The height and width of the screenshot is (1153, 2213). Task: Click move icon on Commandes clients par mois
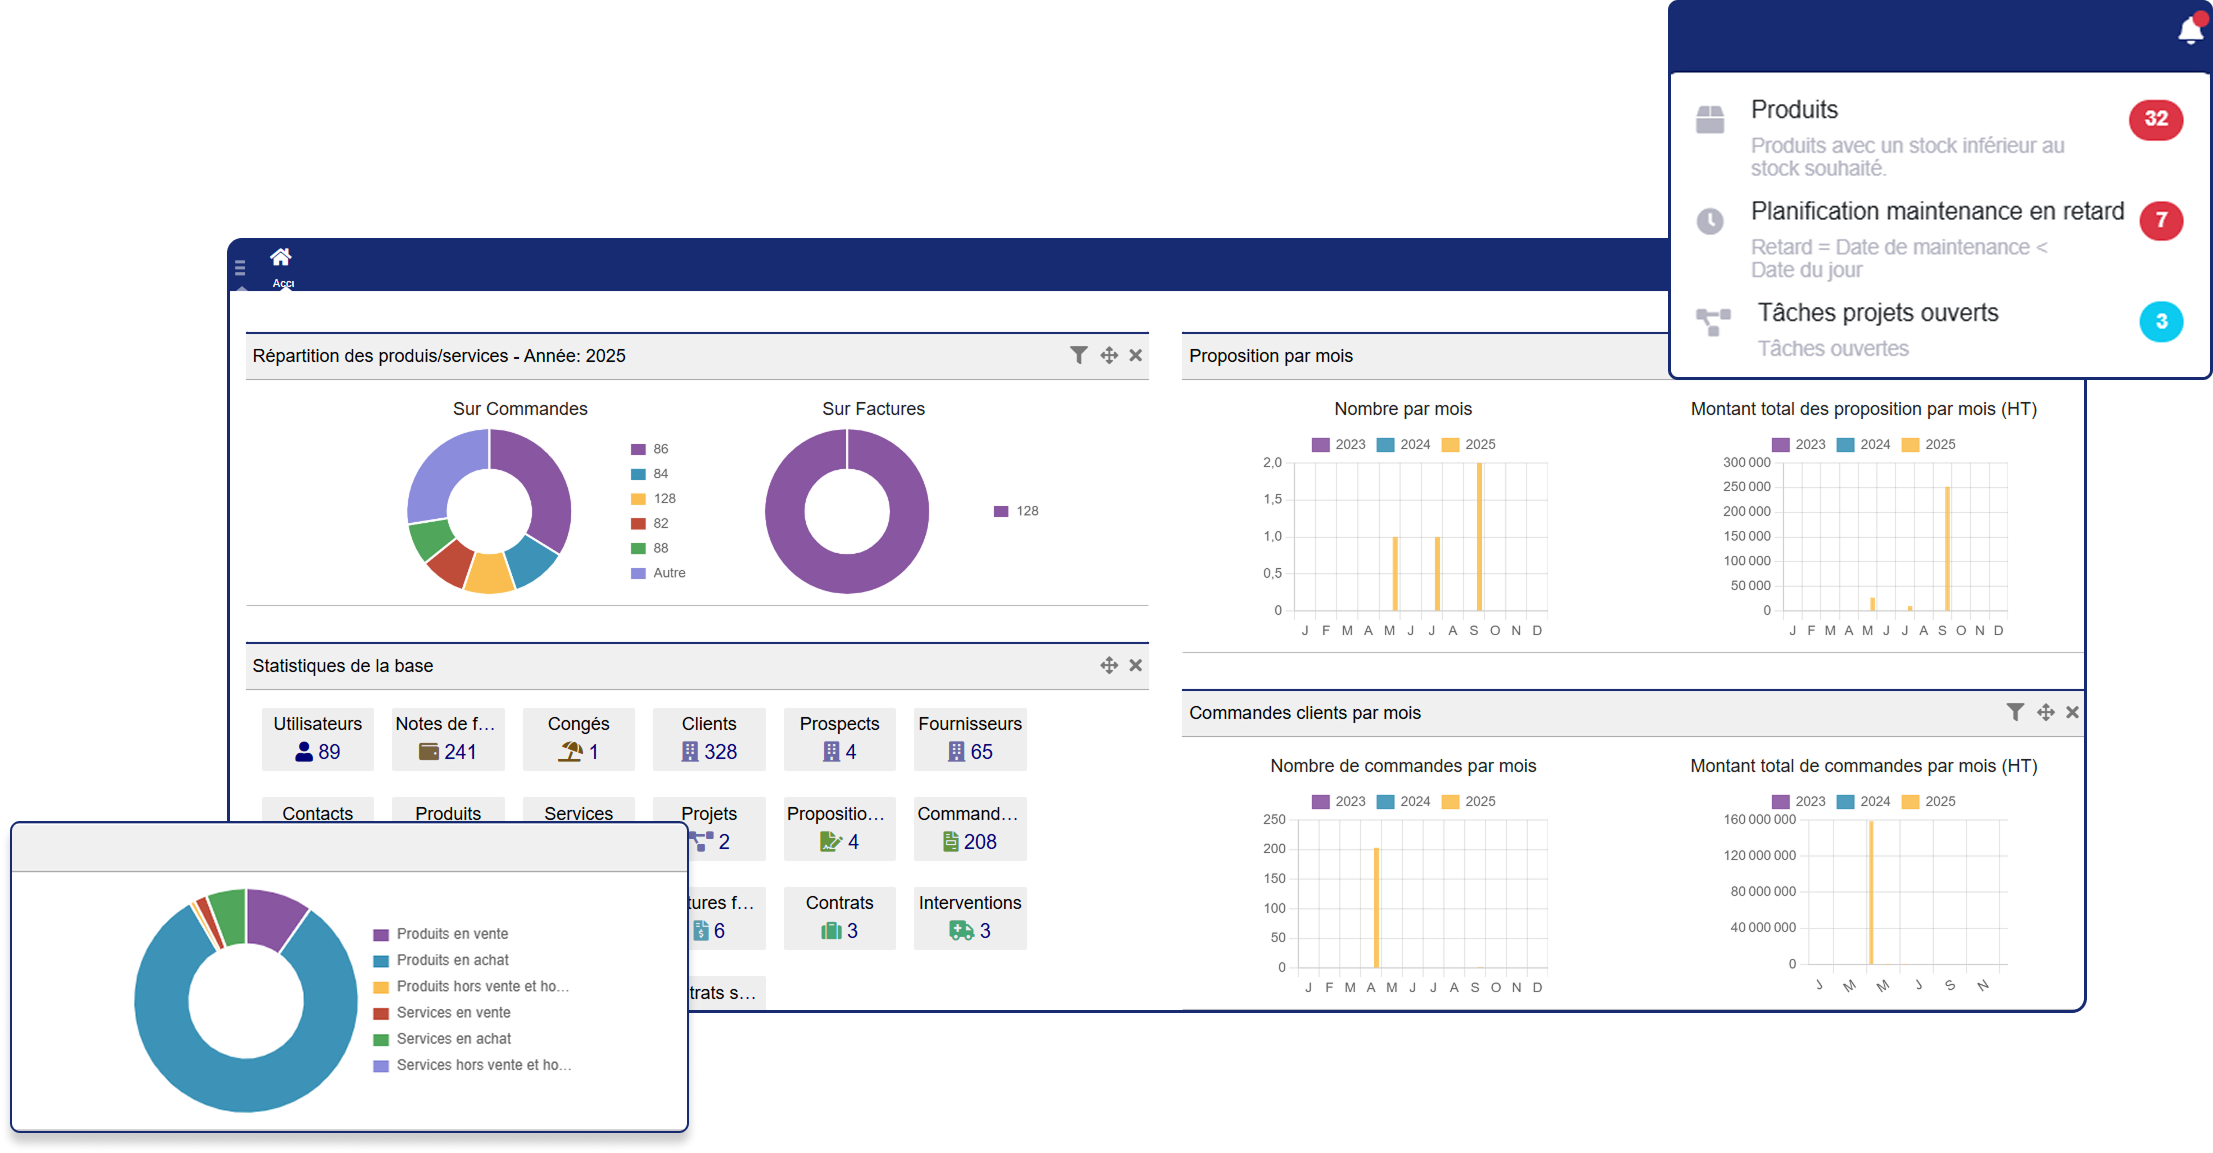click(x=2046, y=712)
